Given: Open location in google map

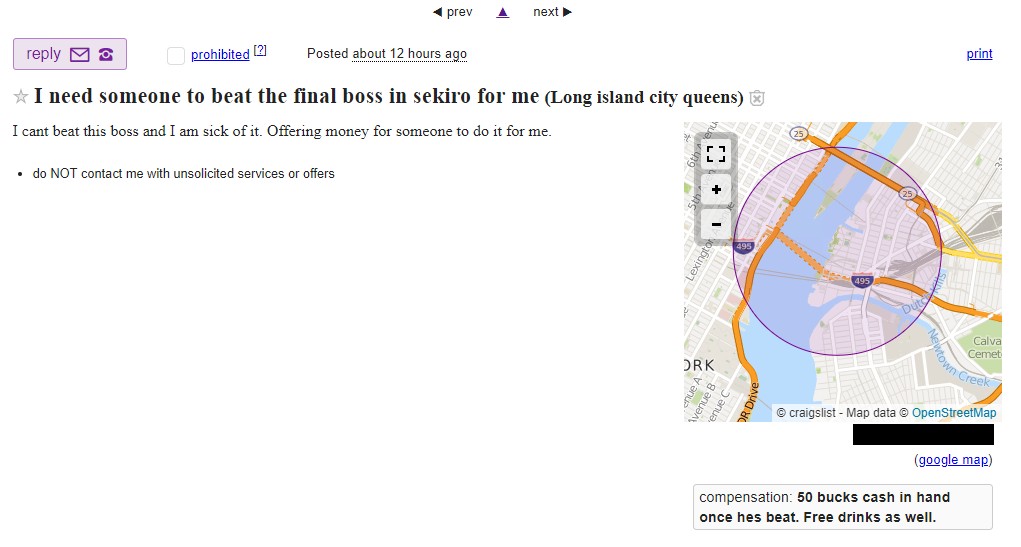Looking at the screenshot, I should (953, 460).
